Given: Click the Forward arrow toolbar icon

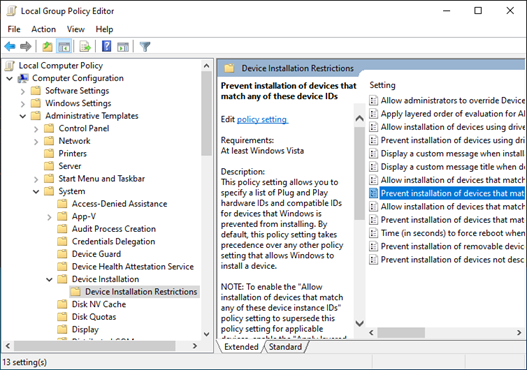Looking at the screenshot, I should [x=26, y=46].
